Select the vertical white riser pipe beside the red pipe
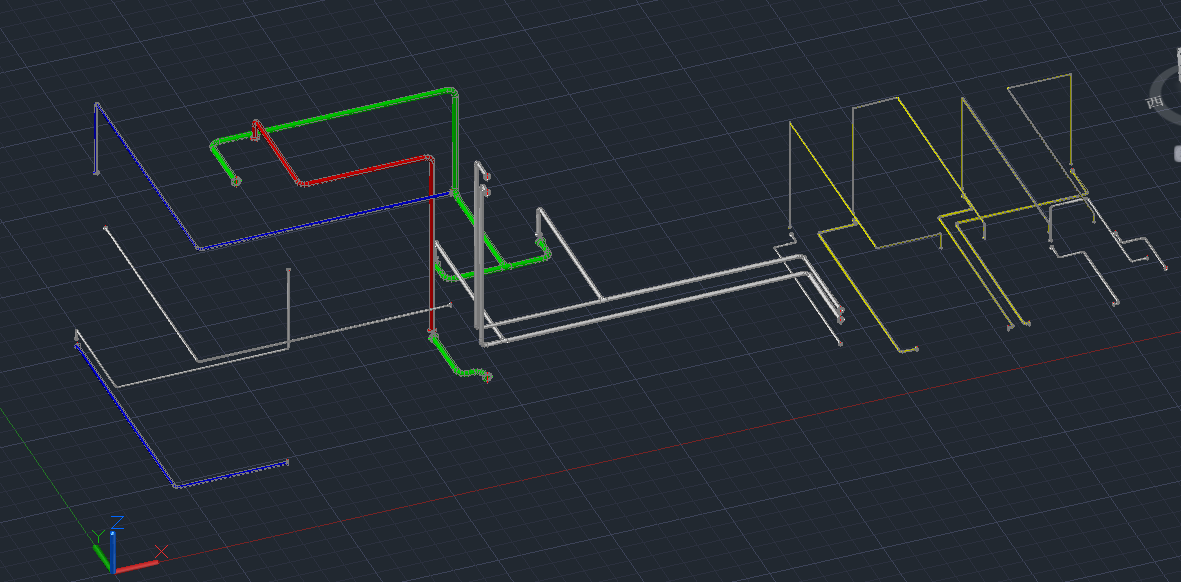 (479, 253)
